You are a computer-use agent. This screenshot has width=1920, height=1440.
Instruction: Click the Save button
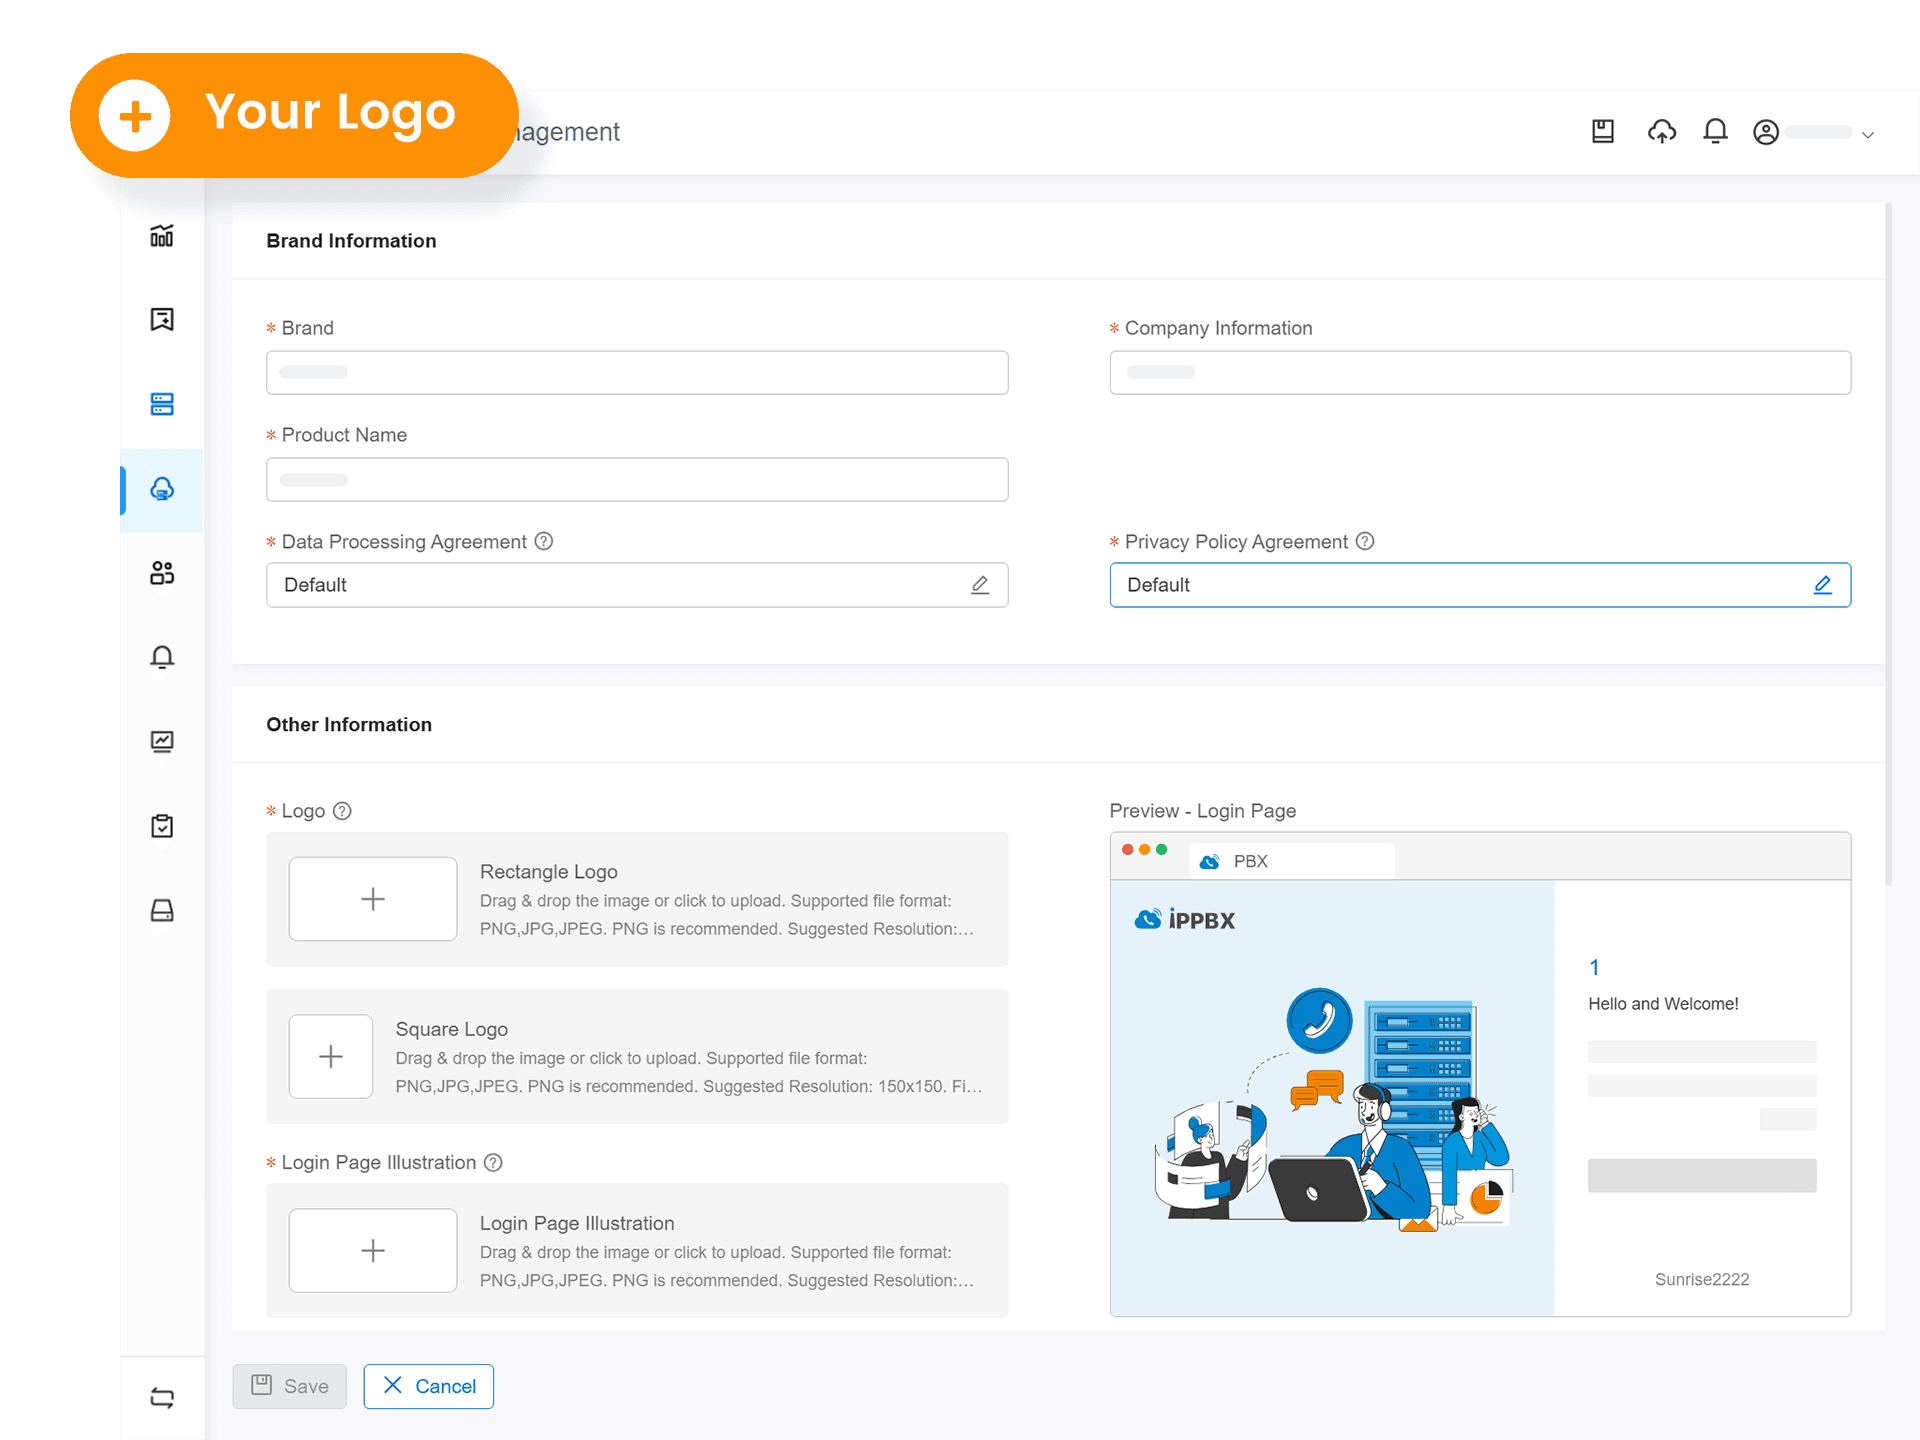[x=290, y=1387]
